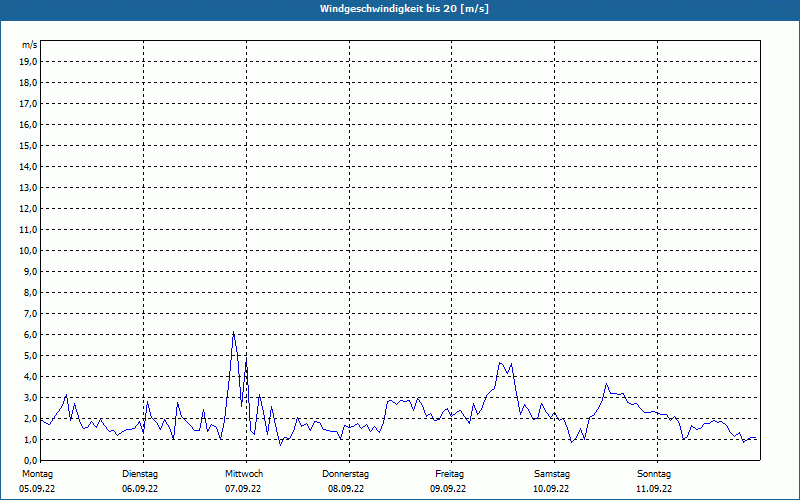This screenshot has width=800, height=500.
Task: Click the 2,0 axis label
Action: pos(30,418)
